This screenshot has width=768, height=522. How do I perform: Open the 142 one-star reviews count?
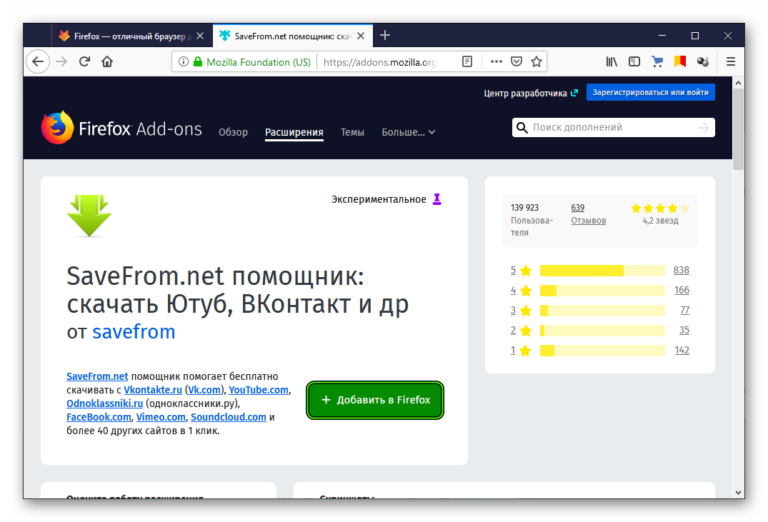click(x=682, y=351)
